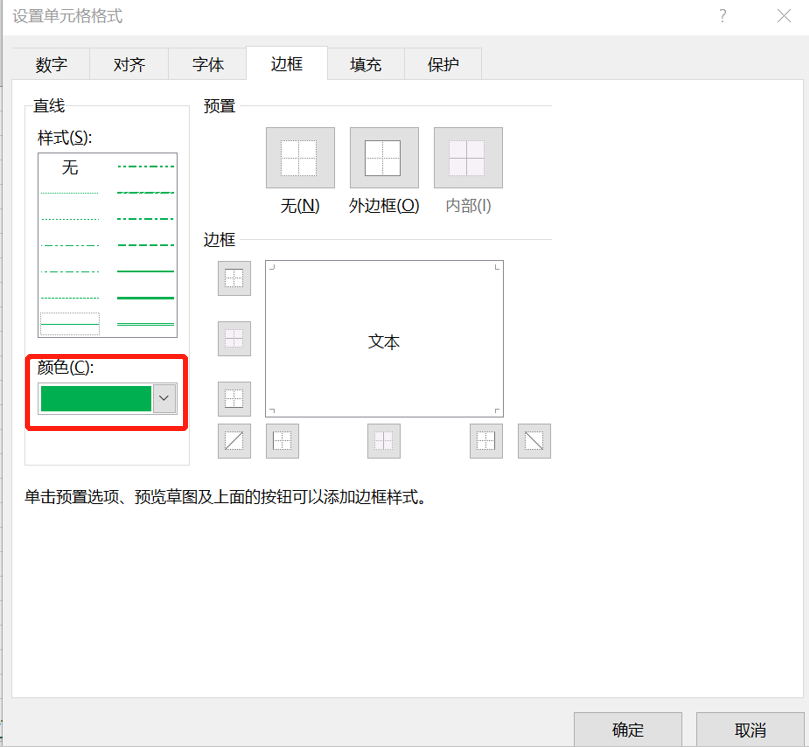Toggle the diagonal up border button
This screenshot has width=809, height=747.
(234, 441)
